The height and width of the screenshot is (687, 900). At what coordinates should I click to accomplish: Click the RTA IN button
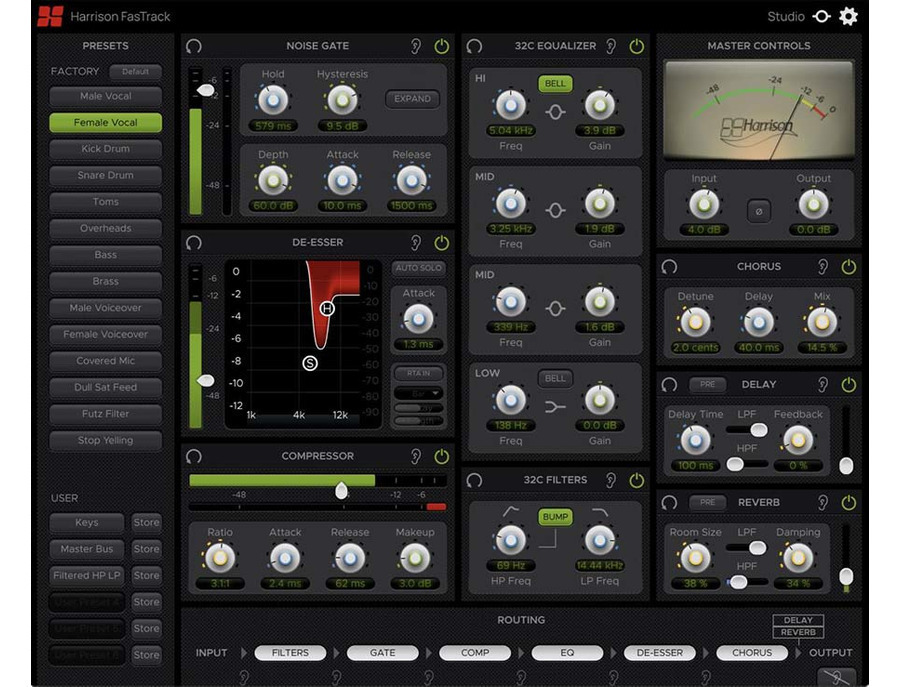418,374
